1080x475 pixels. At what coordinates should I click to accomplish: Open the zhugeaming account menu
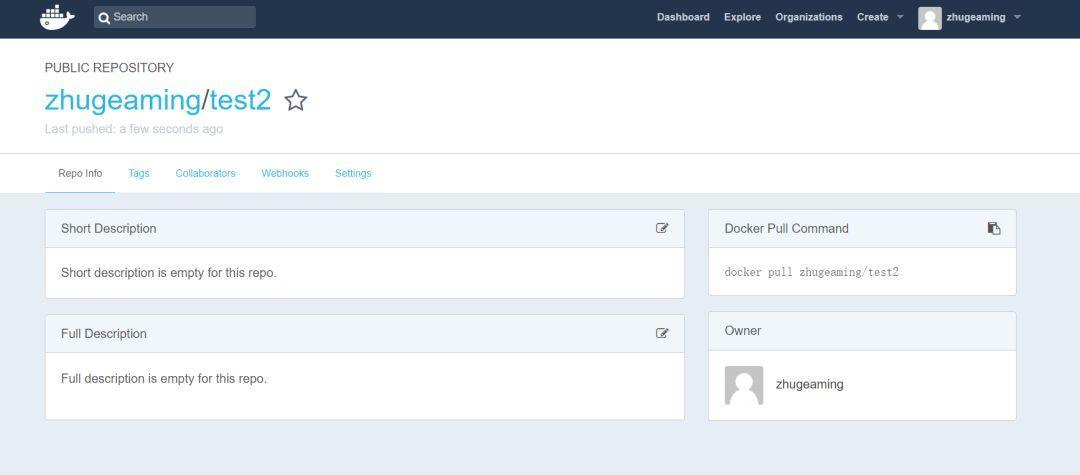pos(975,17)
